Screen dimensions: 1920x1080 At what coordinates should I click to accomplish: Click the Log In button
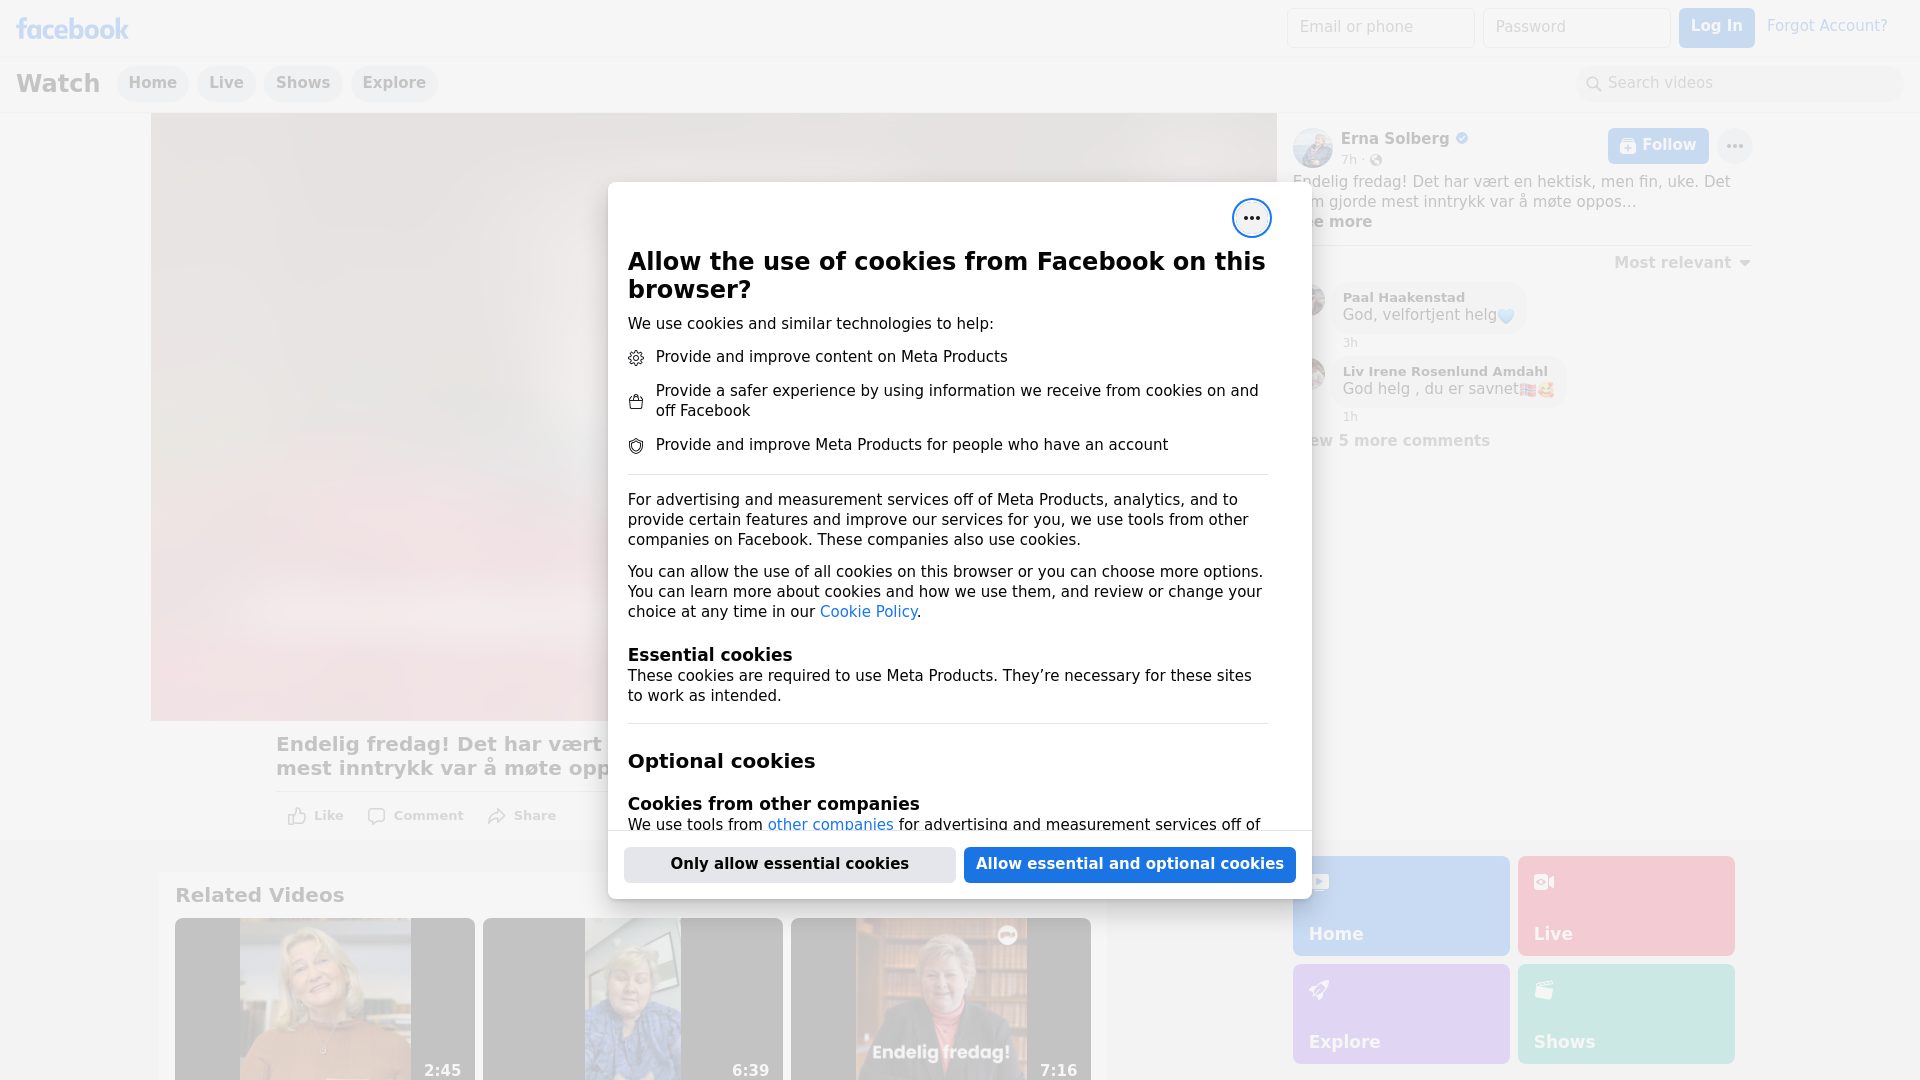click(1716, 28)
